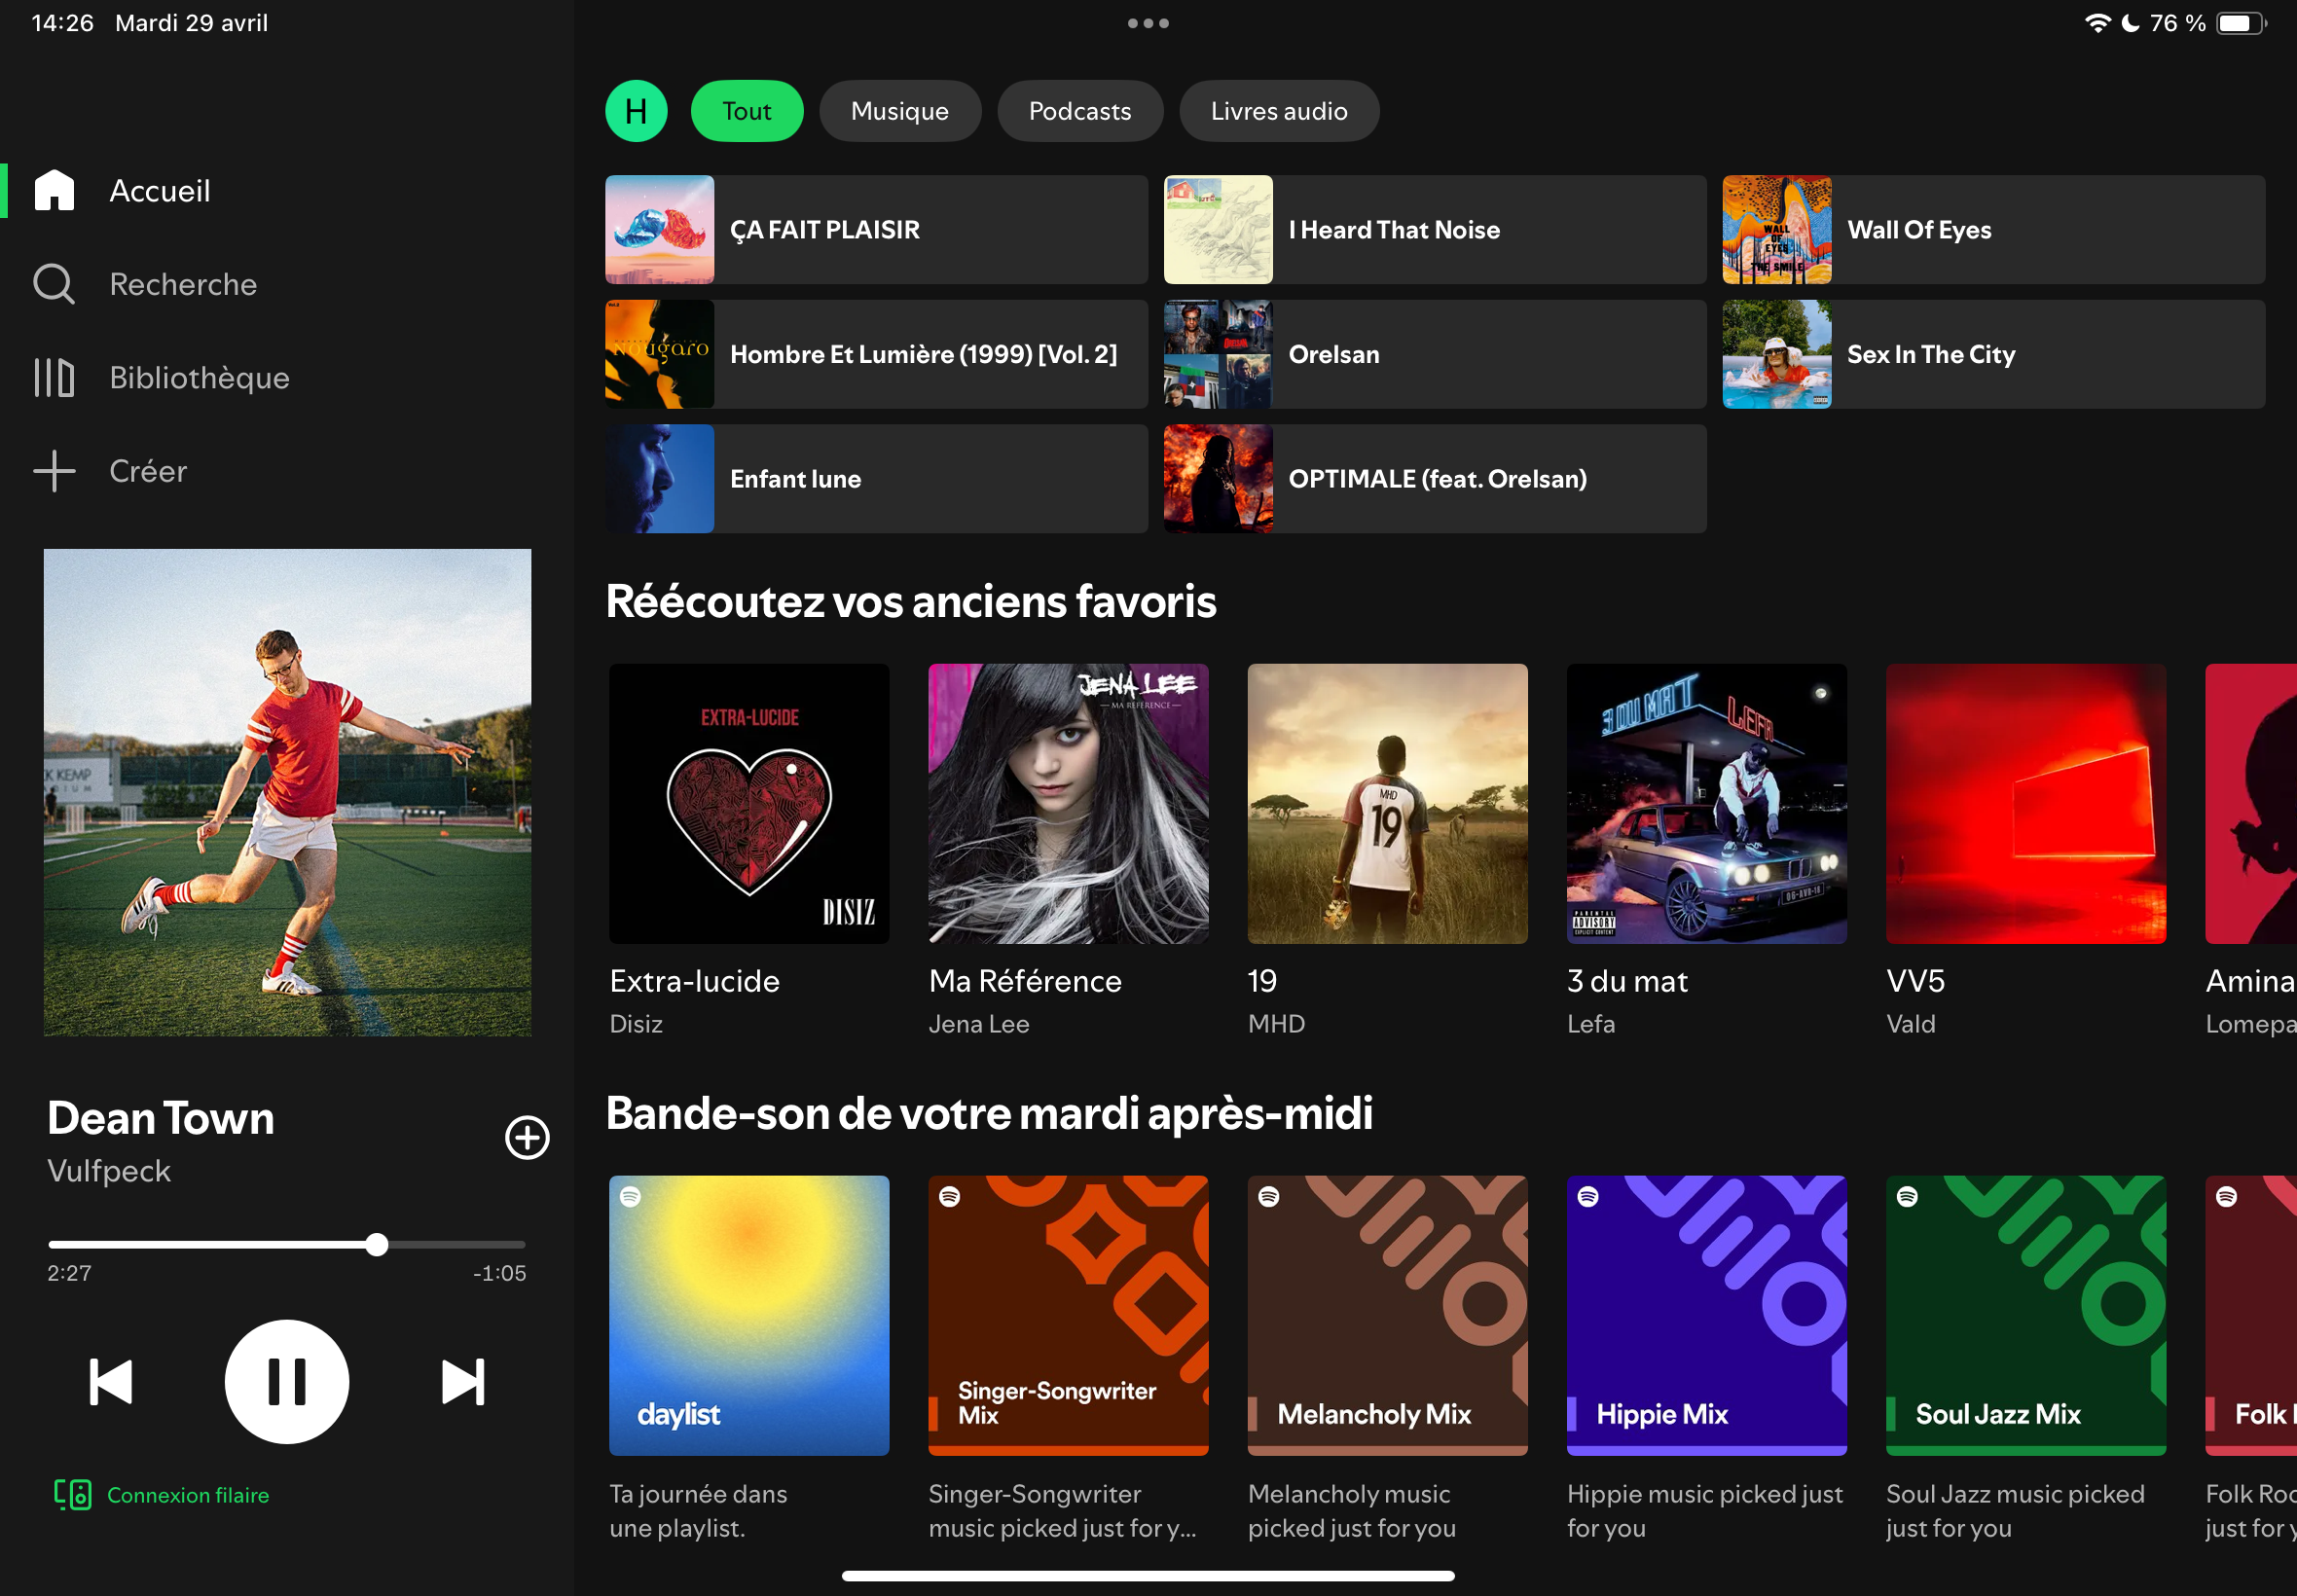The height and width of the screenshot is (1596, 2297).
Task: Open the Extra-lucide album cover
Action: click(749, 804)
